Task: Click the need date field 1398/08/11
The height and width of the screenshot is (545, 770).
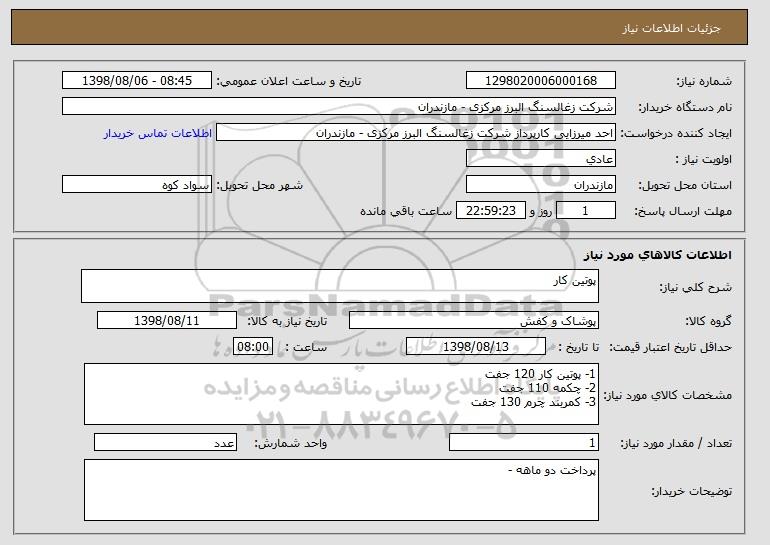Action: [x=167, y=321]
